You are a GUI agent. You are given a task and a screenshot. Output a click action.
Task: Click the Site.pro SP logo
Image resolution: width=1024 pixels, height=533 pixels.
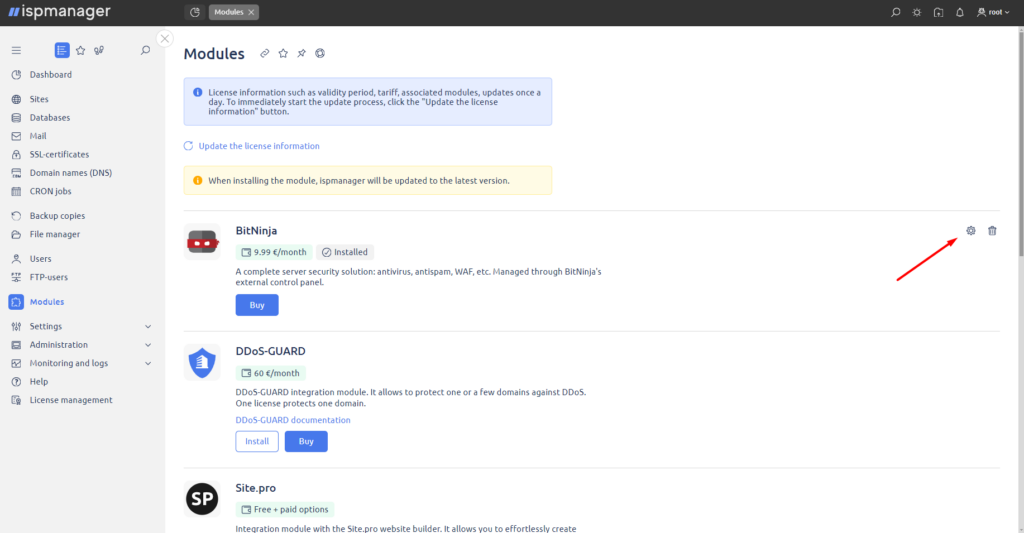[202, 499]
